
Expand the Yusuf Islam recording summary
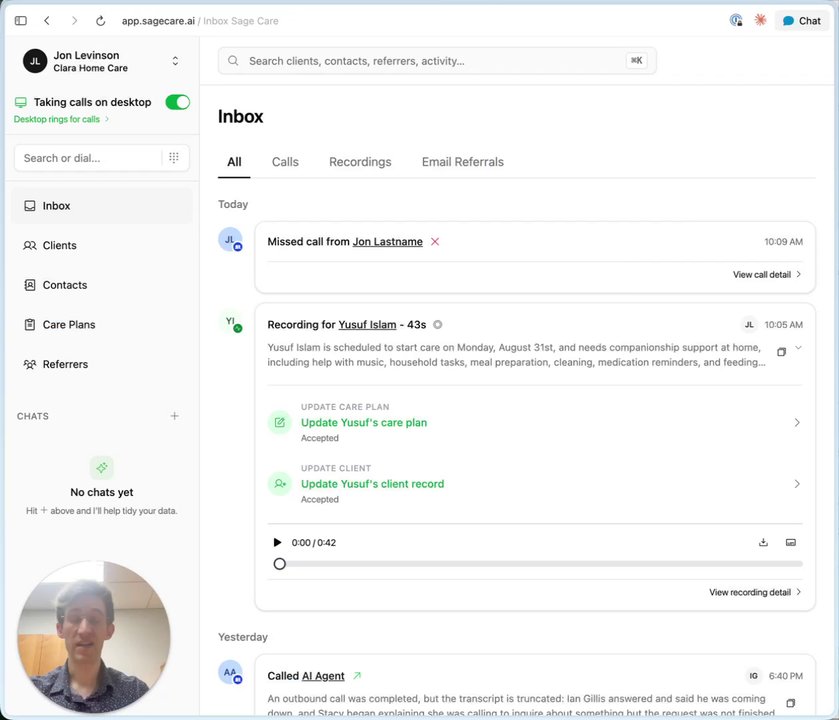click(x=798, y=348)
